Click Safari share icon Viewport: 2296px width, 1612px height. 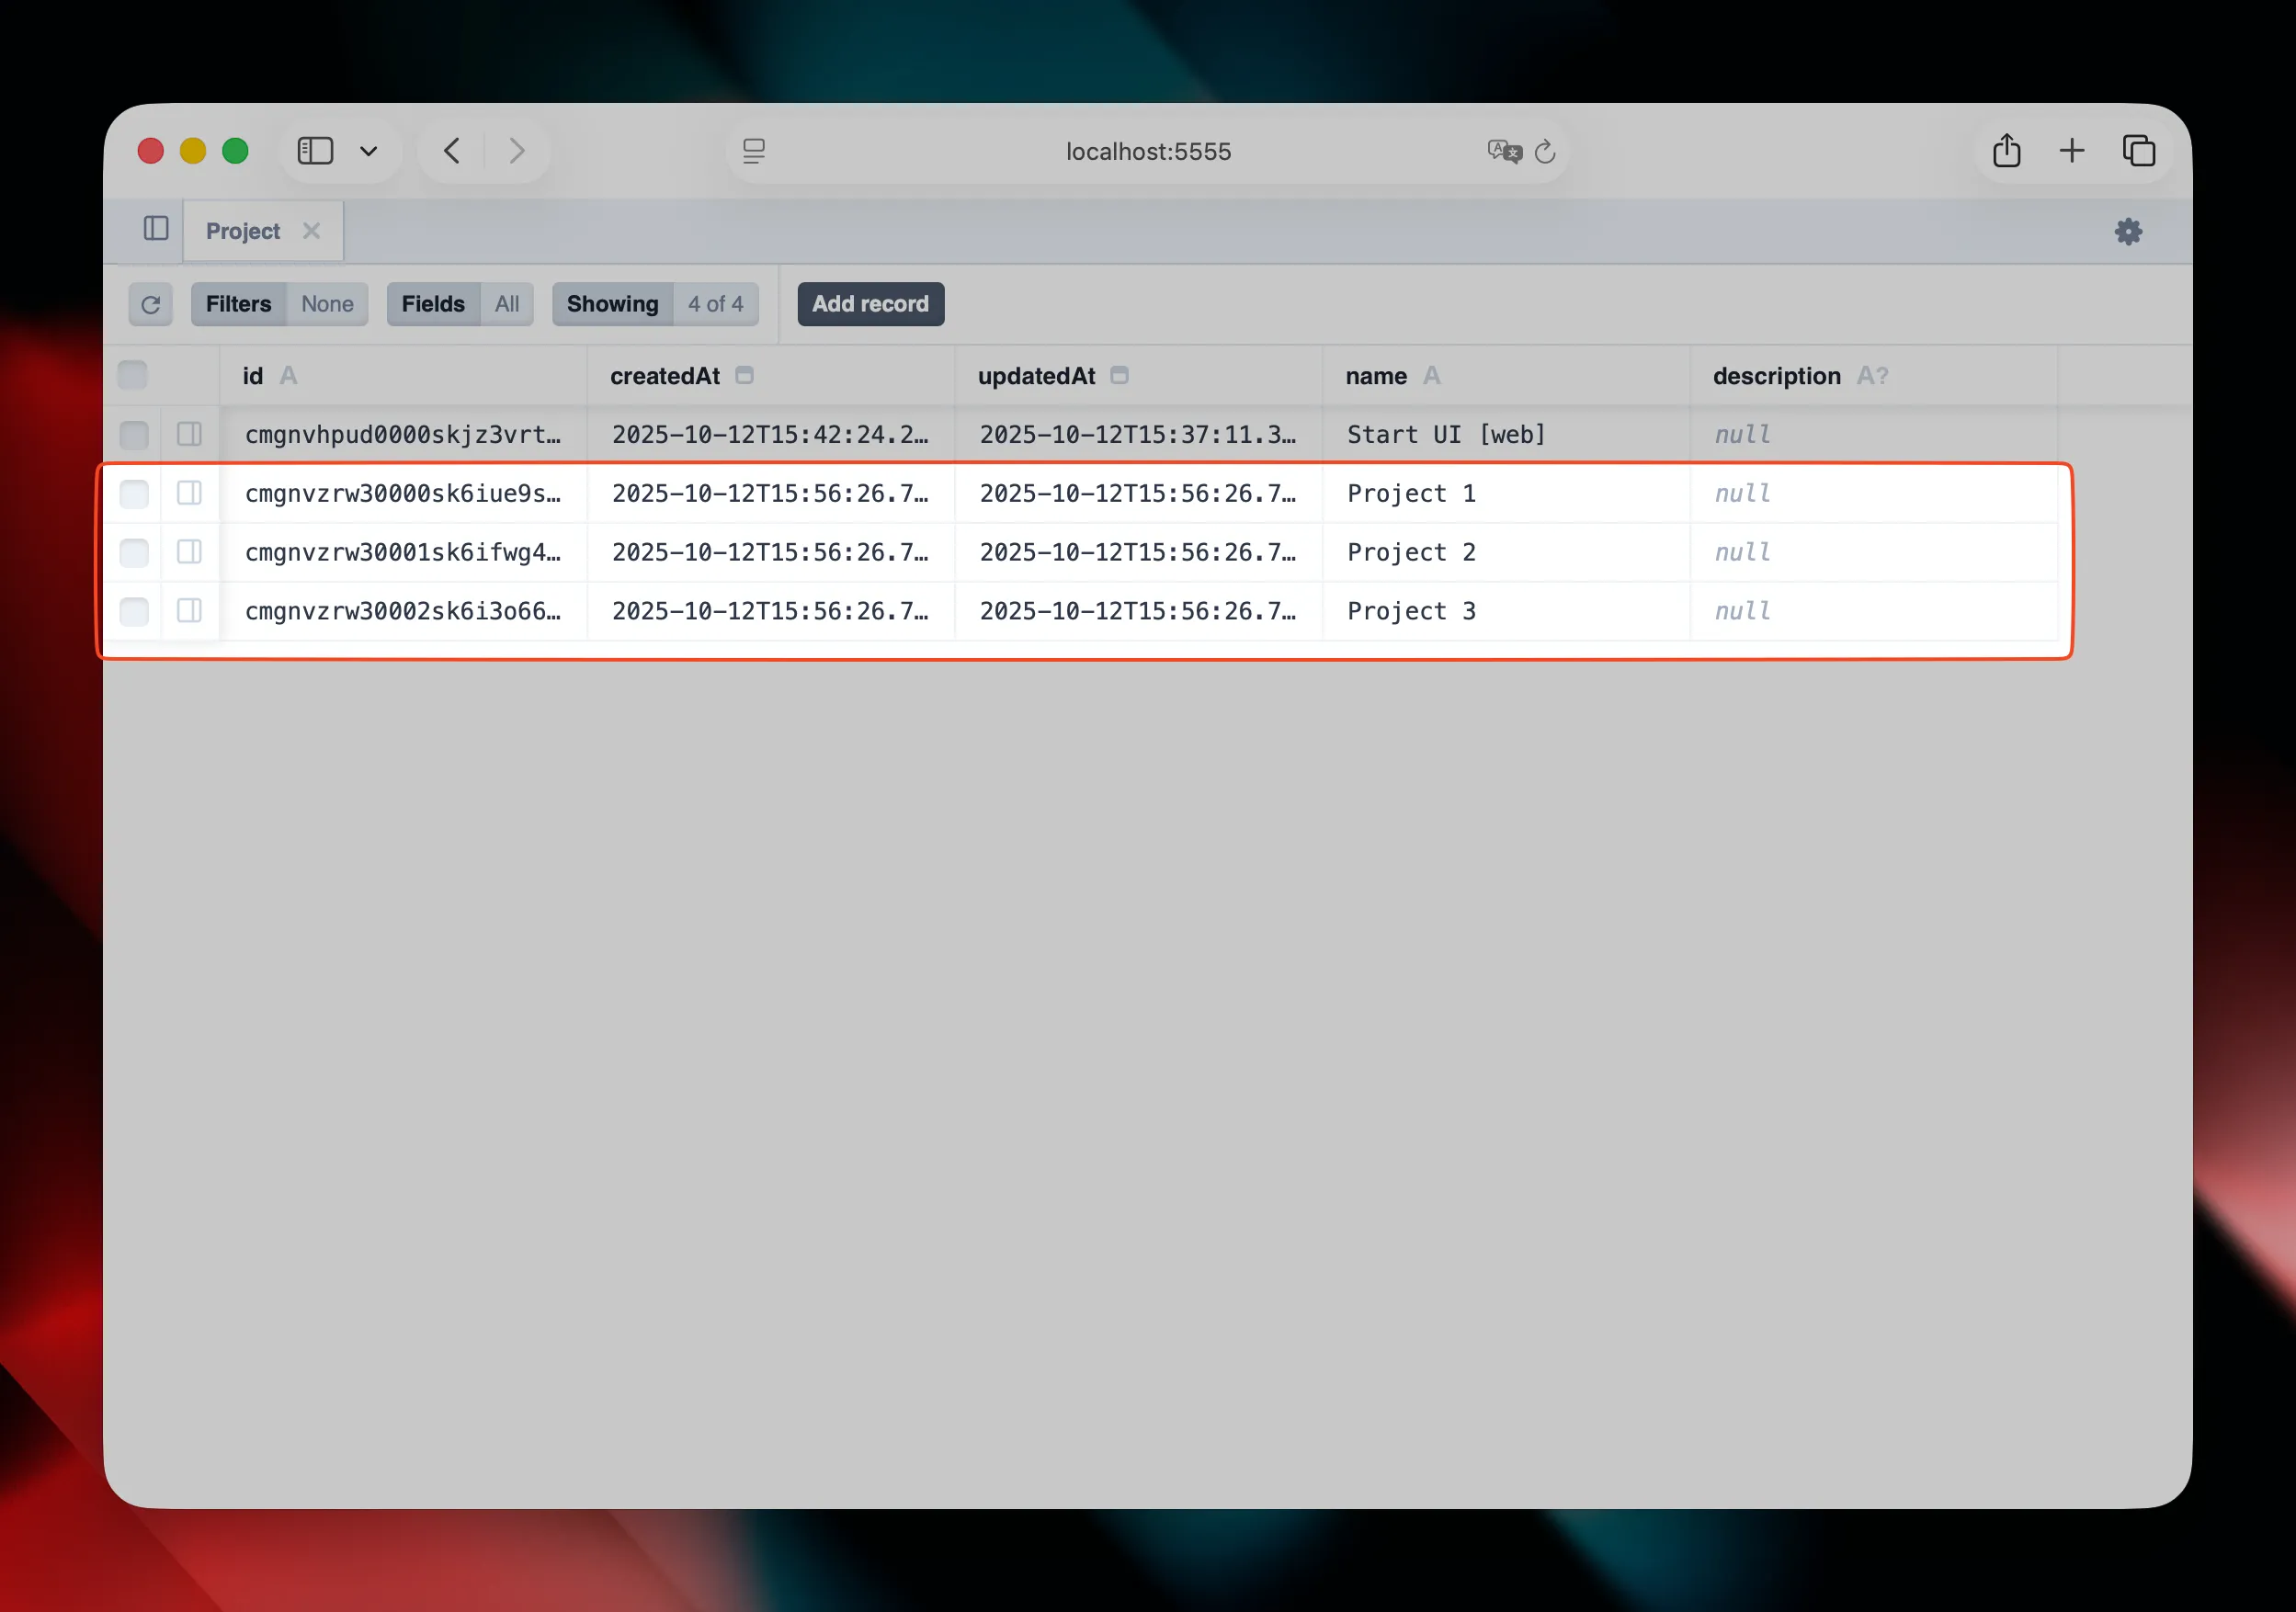[2006, 151]
